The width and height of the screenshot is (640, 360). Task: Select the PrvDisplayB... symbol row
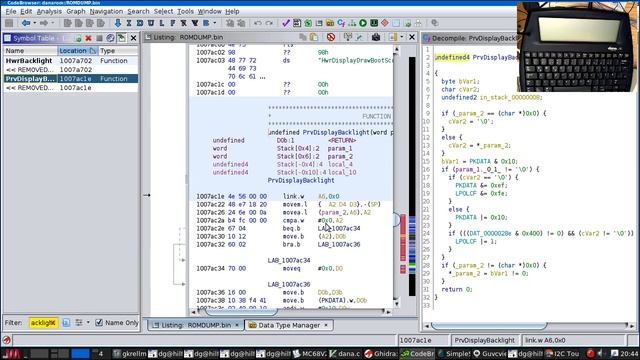pyautogui.click(x=71, y=78)
